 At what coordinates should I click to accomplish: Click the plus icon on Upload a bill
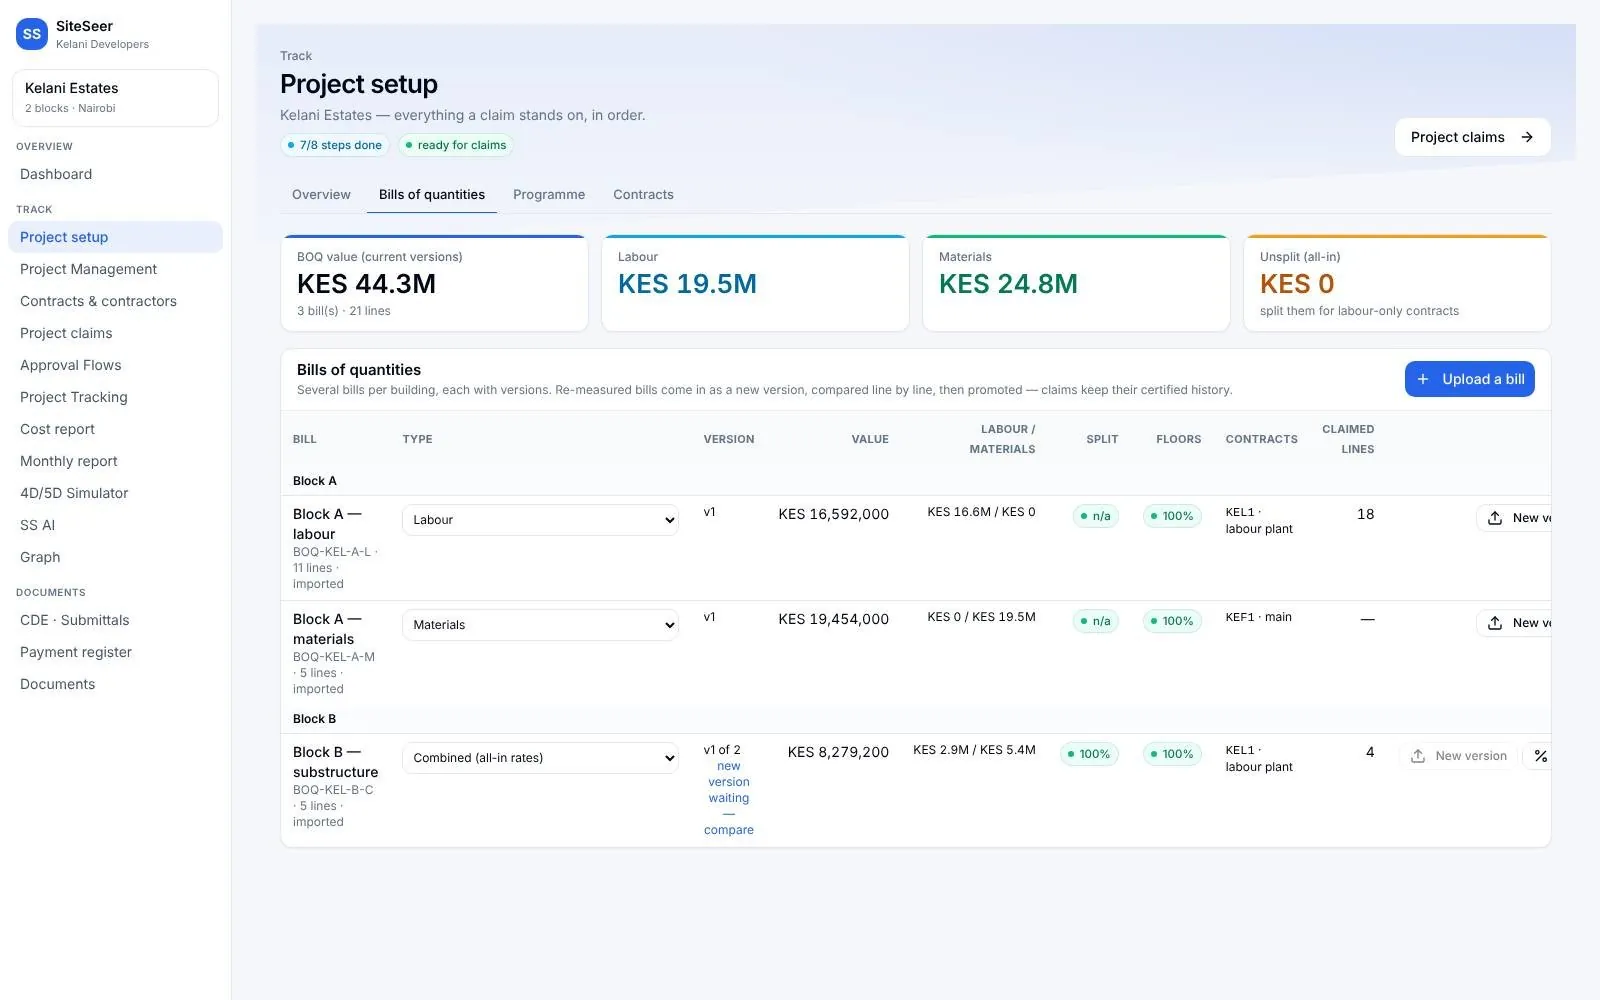pyautogui.click(x=1423, y=379)
